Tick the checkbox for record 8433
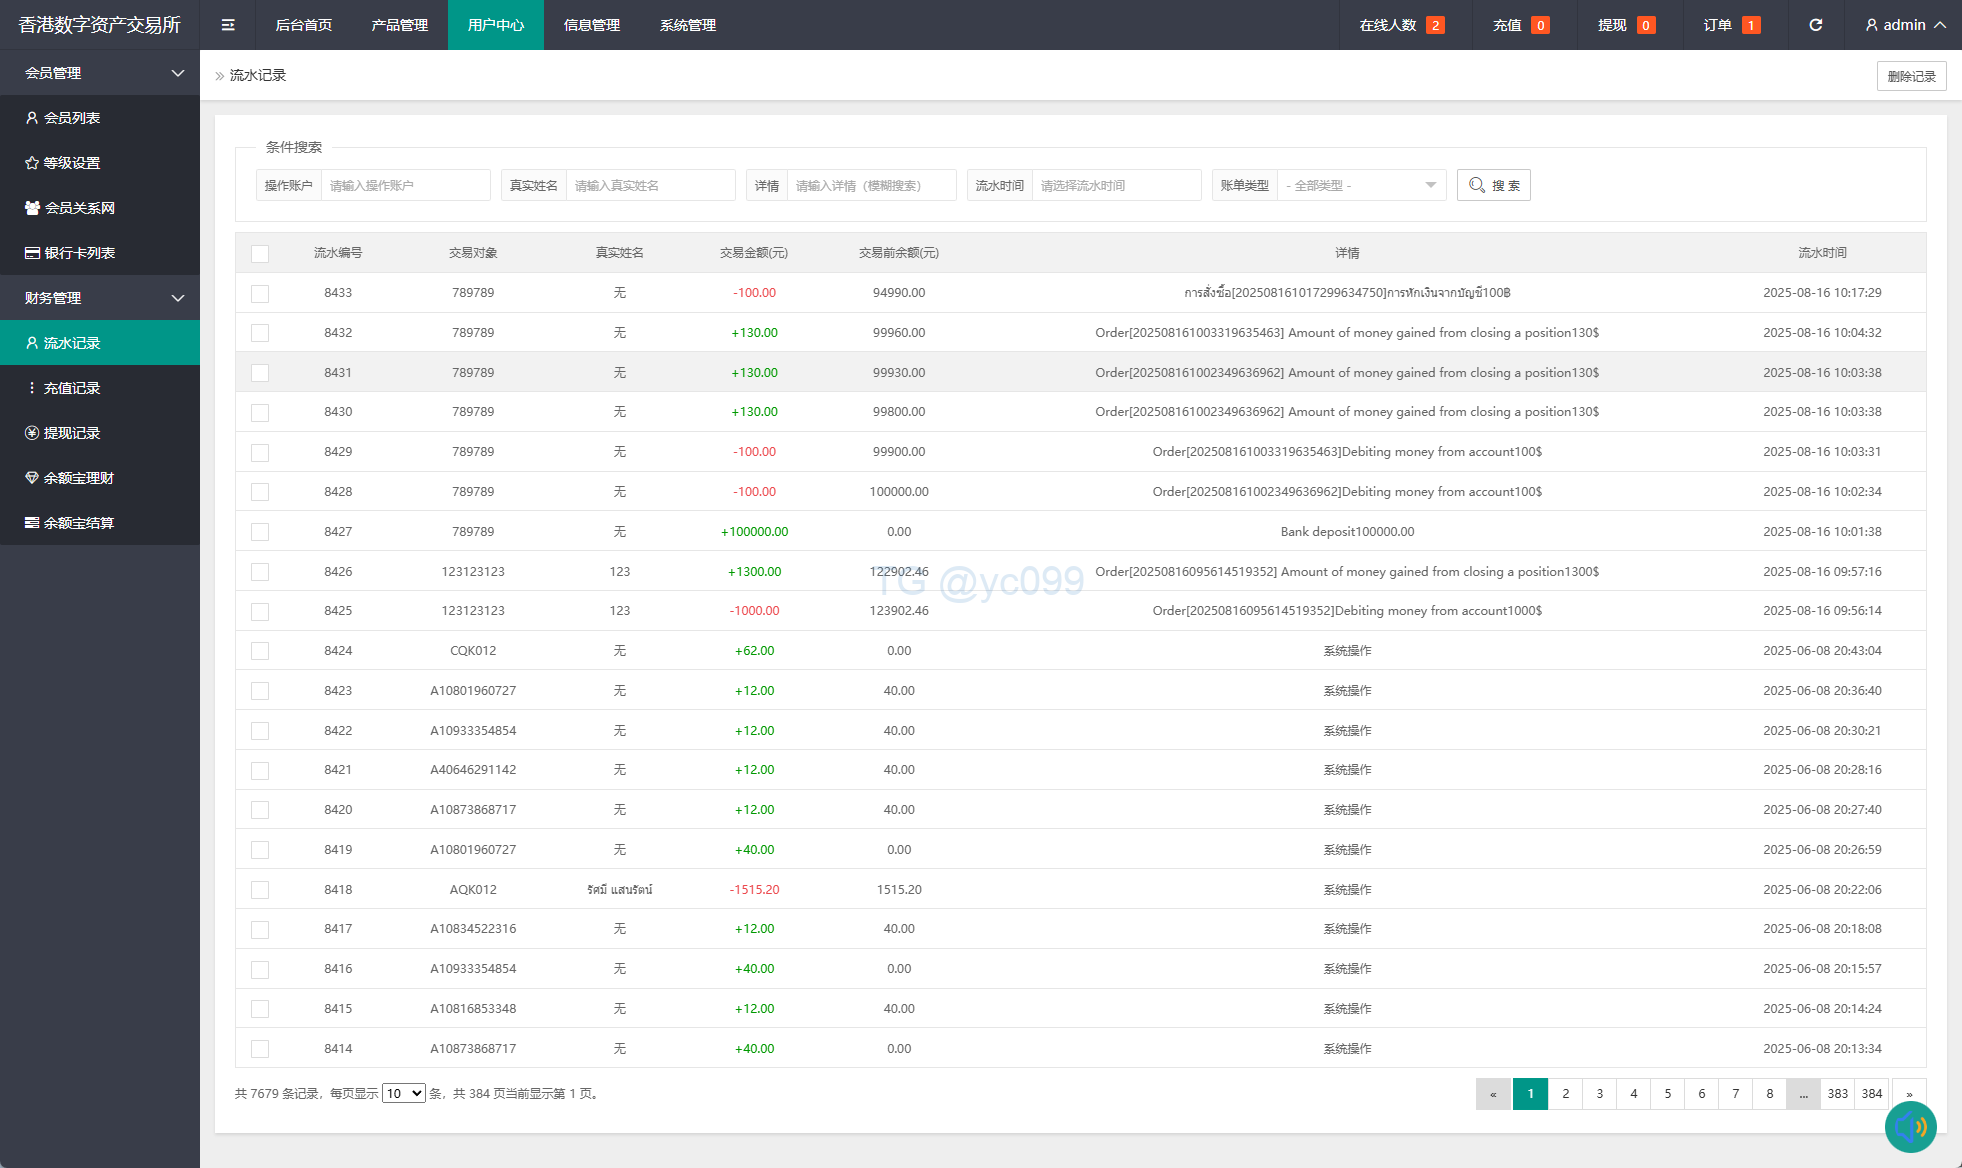 click(260, 293)
